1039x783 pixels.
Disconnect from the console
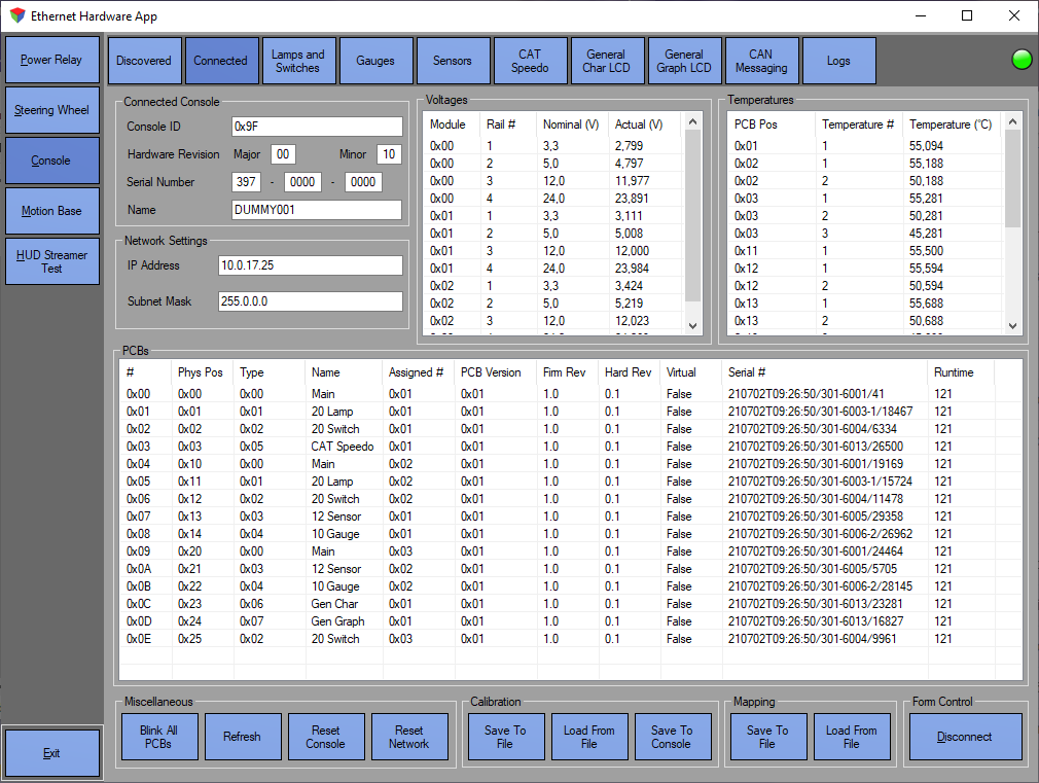pos(965,737)
